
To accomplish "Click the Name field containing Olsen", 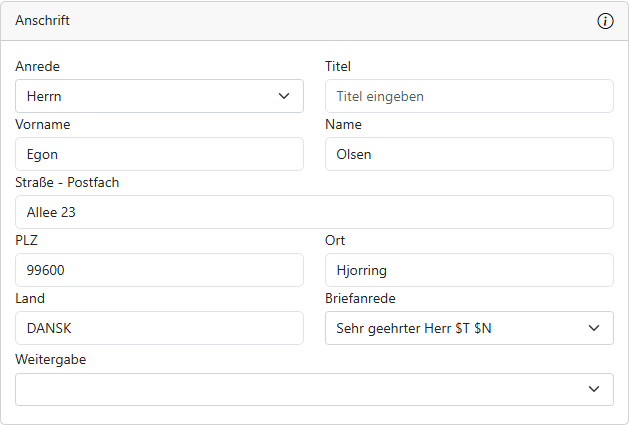I will point(468,155).
